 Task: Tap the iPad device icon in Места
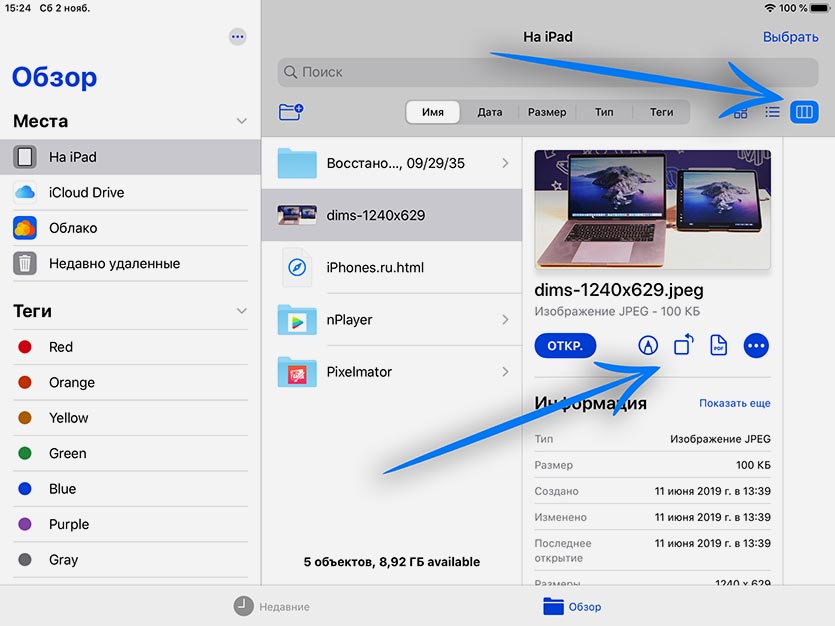point(24,157)
